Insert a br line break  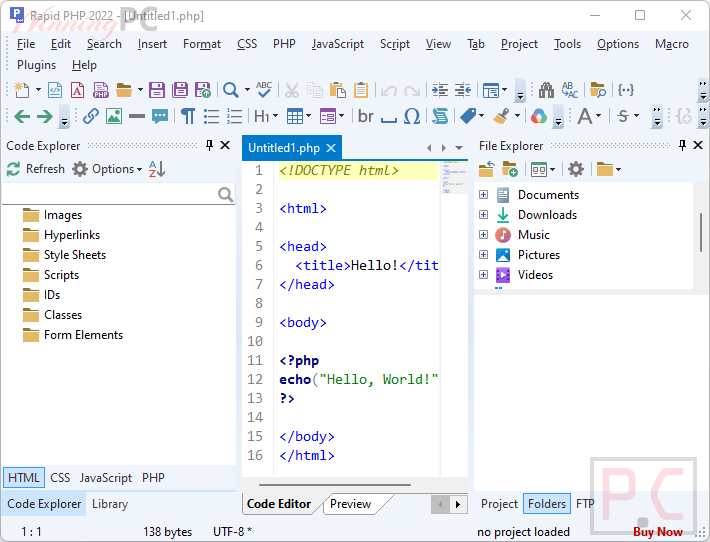coord(365,116)
